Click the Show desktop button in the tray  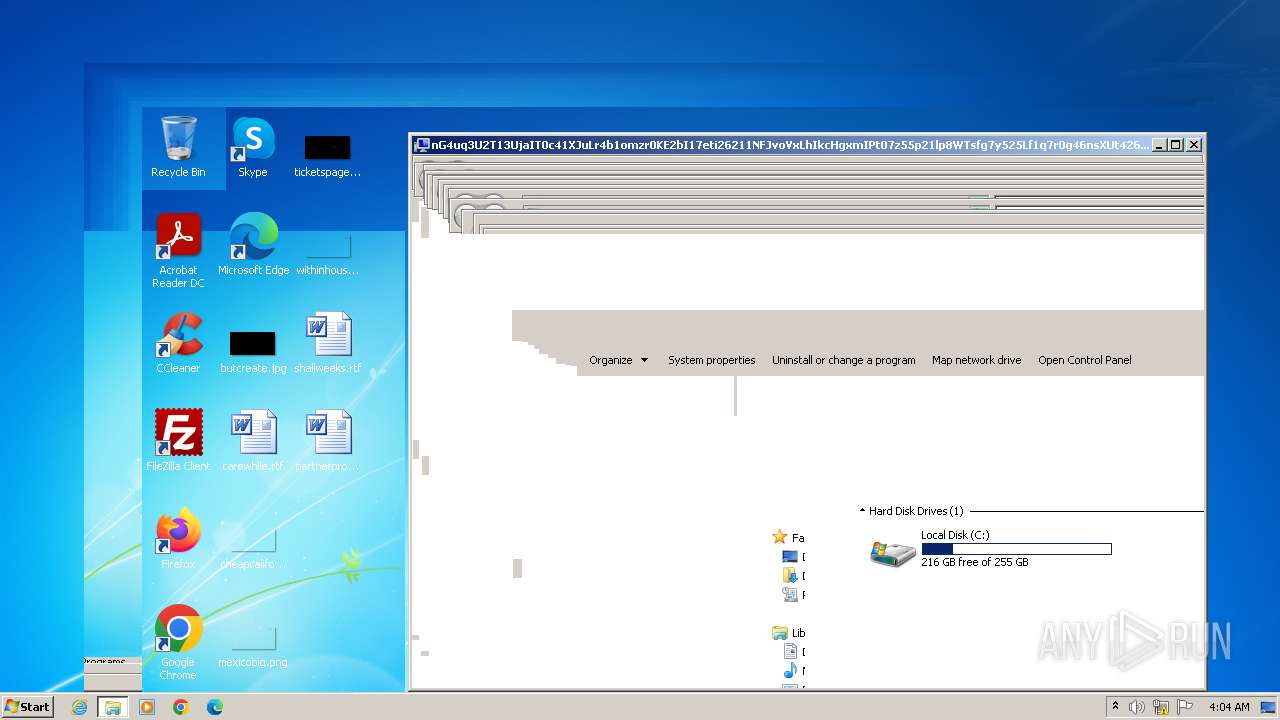1268,707
